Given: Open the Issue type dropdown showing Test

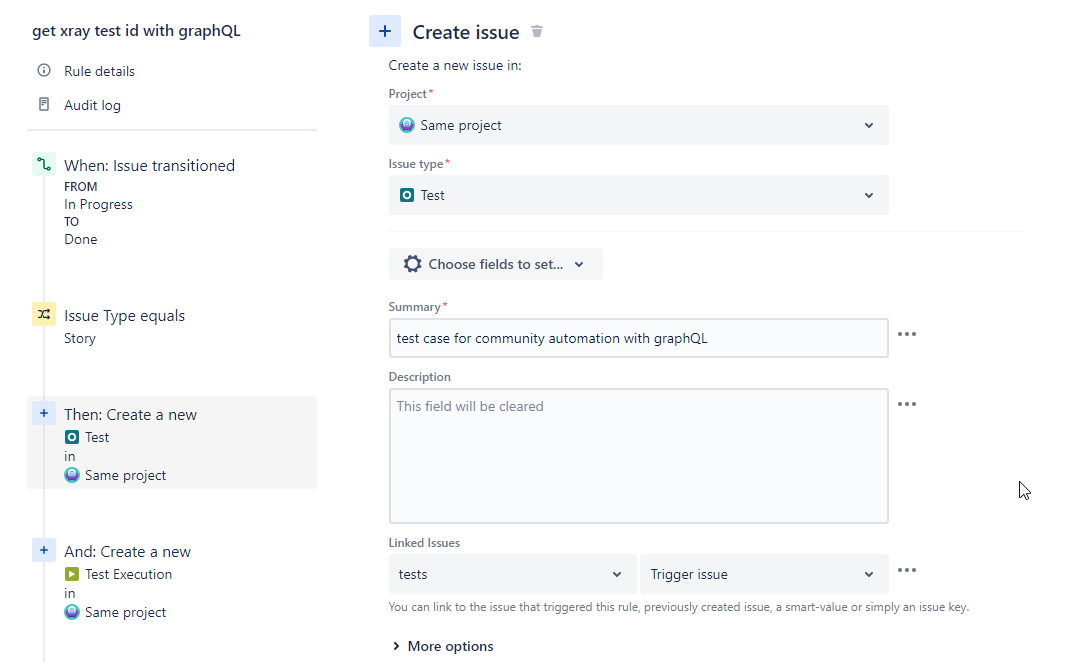Looking at the screenshot, I should (638, 195).
